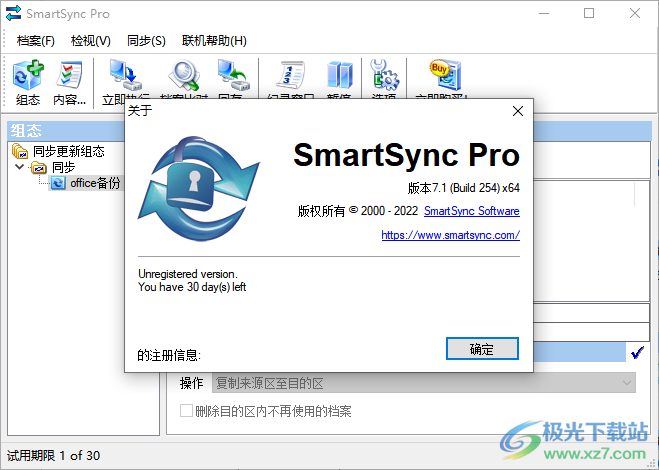Click the 试用期限 1 of 30 status text

[x=53, y=455]
